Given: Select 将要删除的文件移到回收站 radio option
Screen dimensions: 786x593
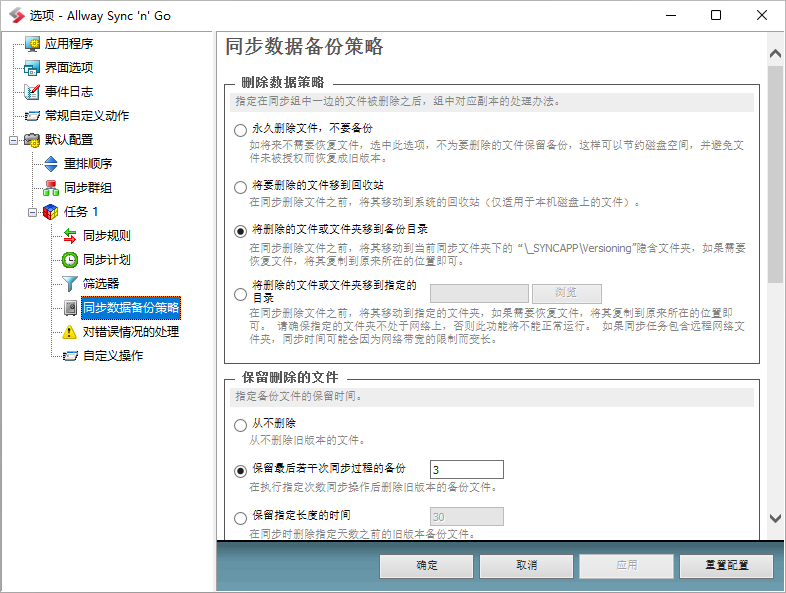Looking at the screenshot, I should pyautogui.click(x=240, y=187).
